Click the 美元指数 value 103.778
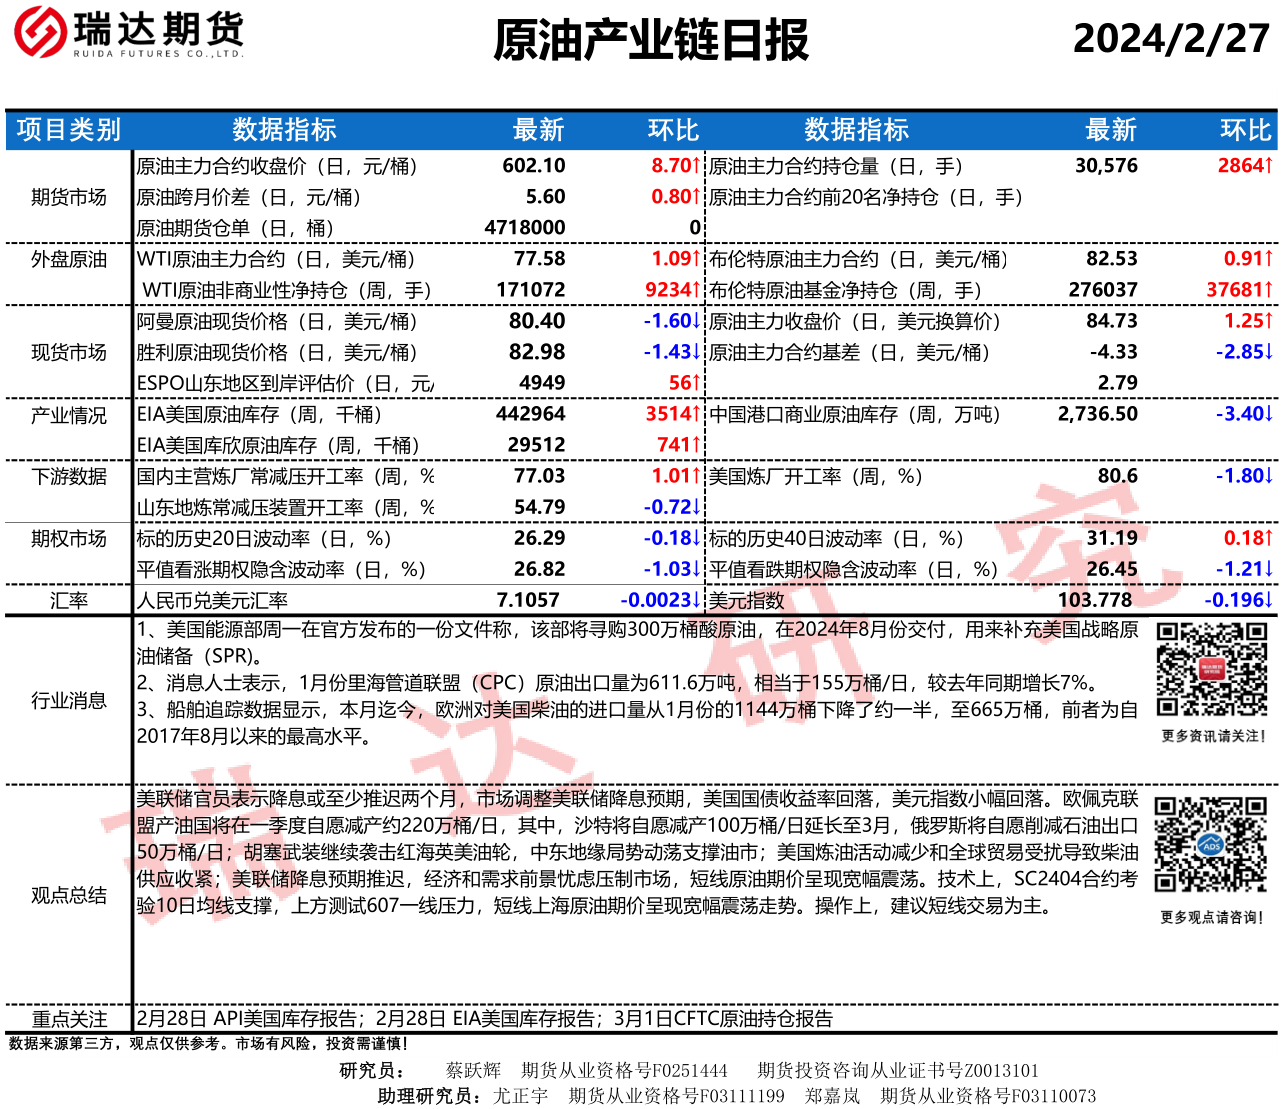 [x=1095, y=600]
